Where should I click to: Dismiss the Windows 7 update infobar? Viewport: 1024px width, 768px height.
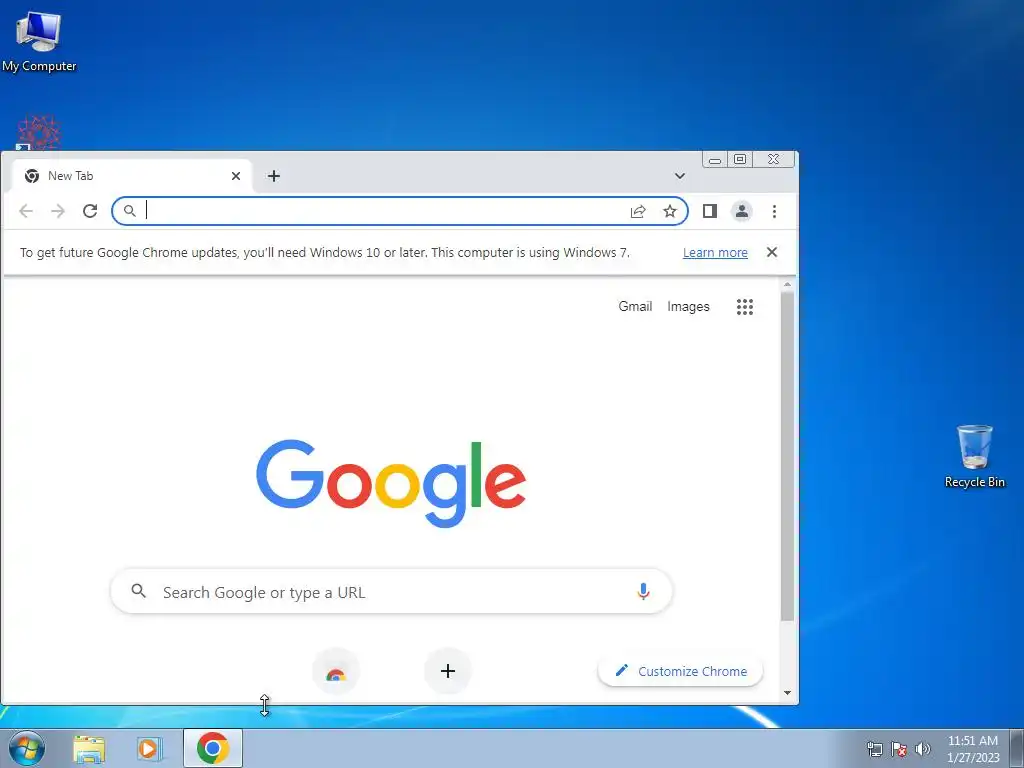[772, 252]
